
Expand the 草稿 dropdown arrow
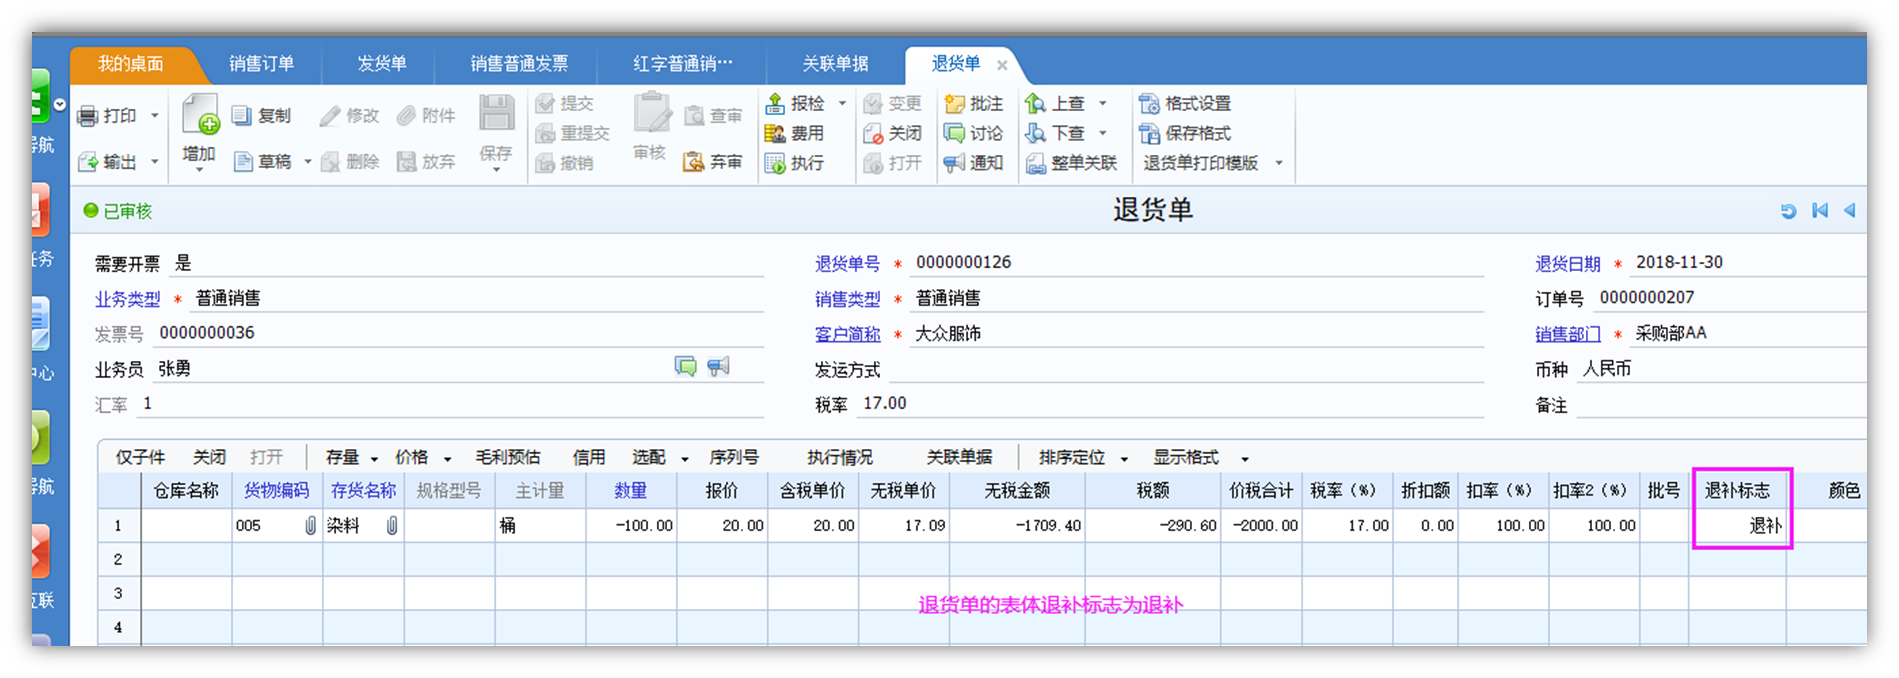[x=308, y=162]
